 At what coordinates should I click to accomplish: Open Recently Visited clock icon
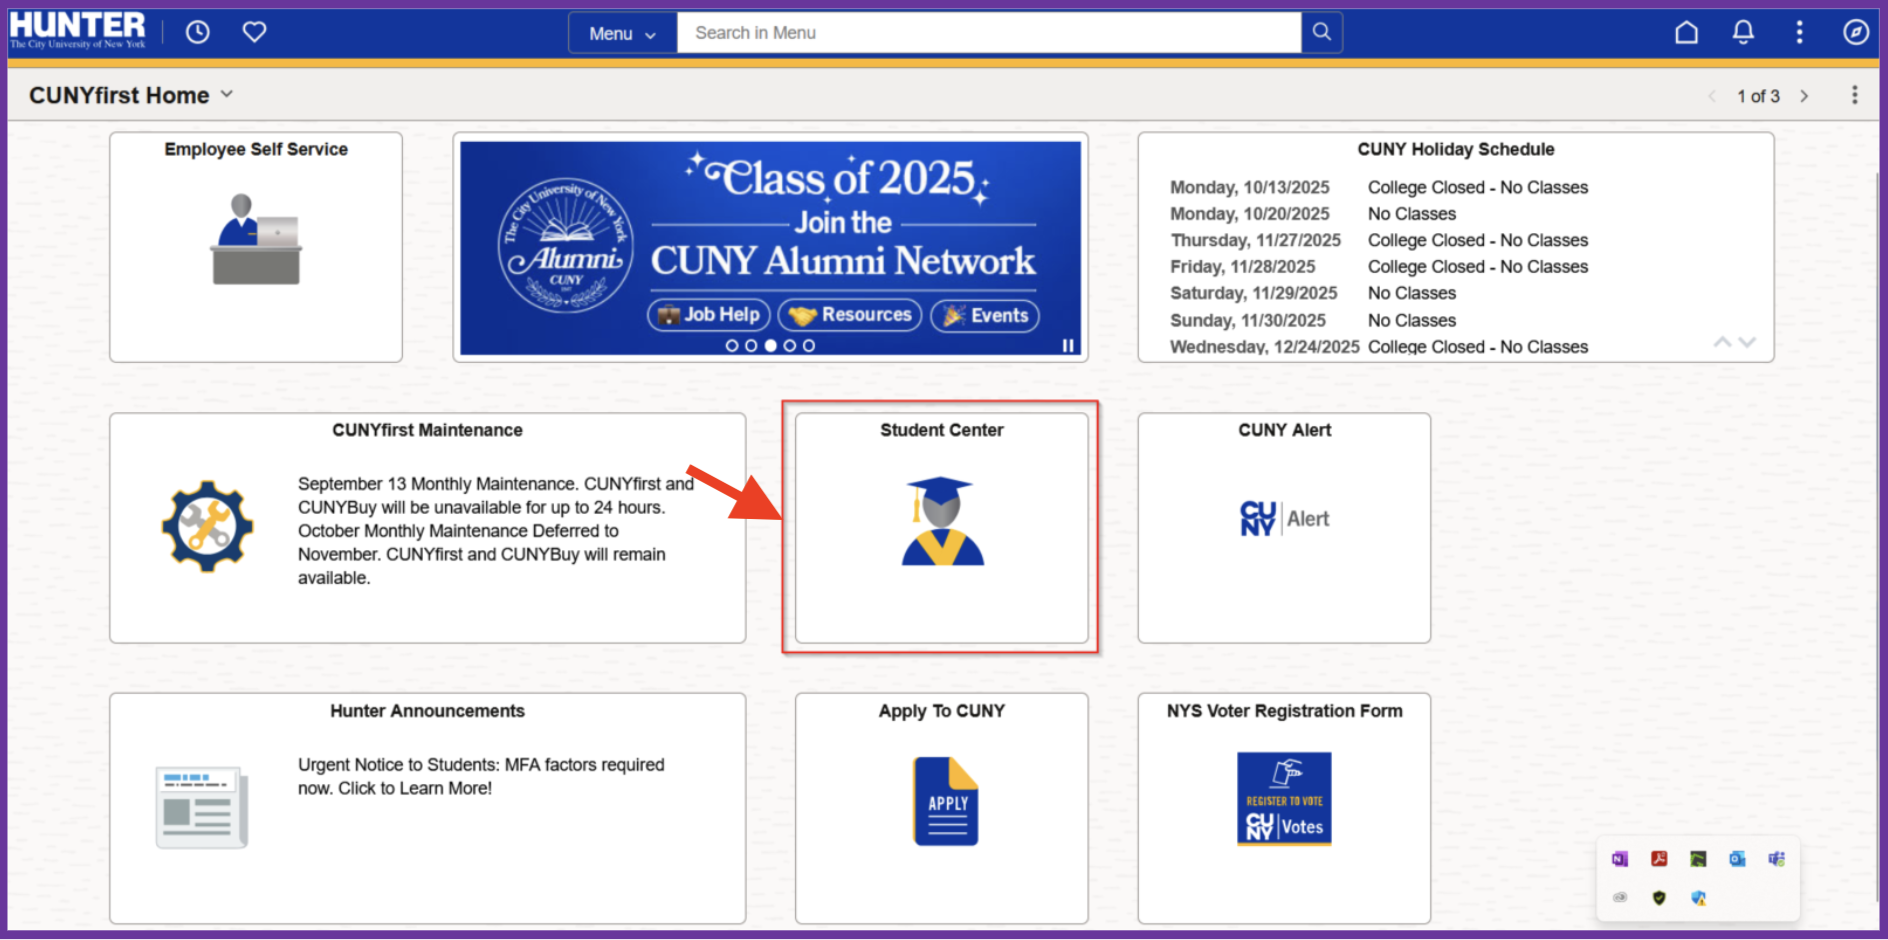(198, 32)
